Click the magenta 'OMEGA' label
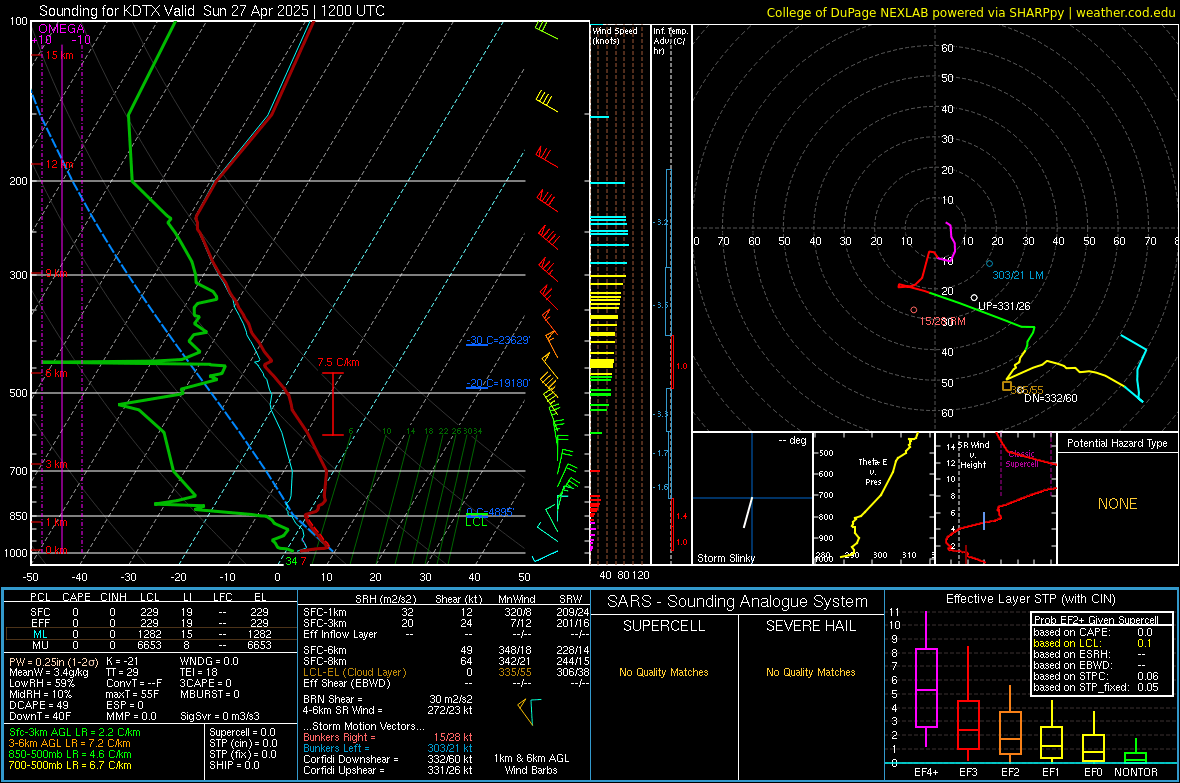1180x783 pixels. tap(62, 29)
